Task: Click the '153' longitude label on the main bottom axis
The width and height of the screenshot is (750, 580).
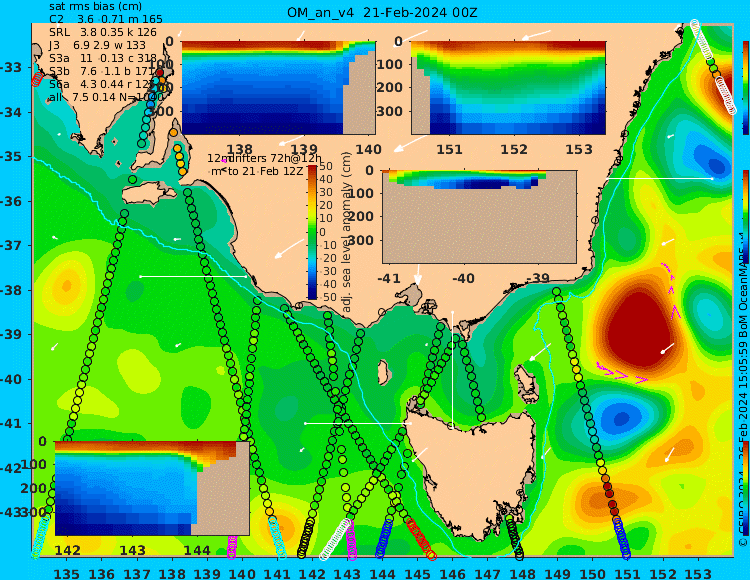Action: (x=698, y=573)
